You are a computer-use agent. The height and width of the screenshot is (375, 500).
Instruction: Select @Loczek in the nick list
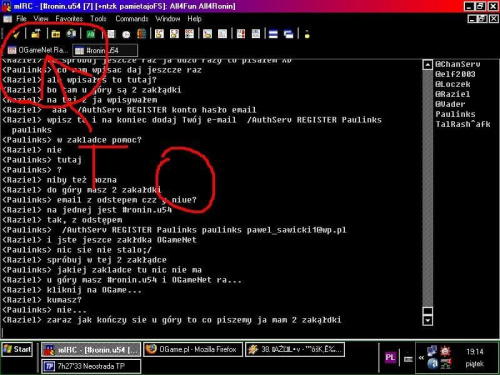pos(453,84)
